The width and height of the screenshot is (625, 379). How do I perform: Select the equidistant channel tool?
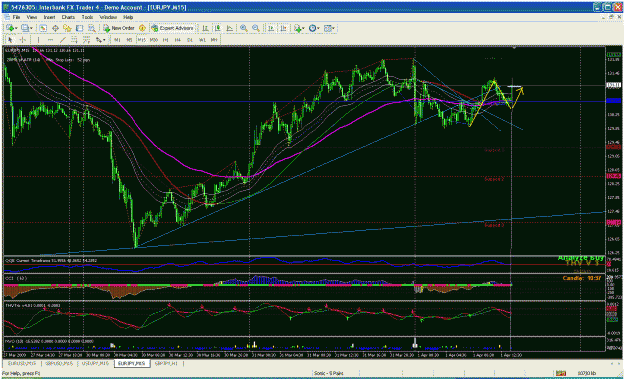click(74, 40)
